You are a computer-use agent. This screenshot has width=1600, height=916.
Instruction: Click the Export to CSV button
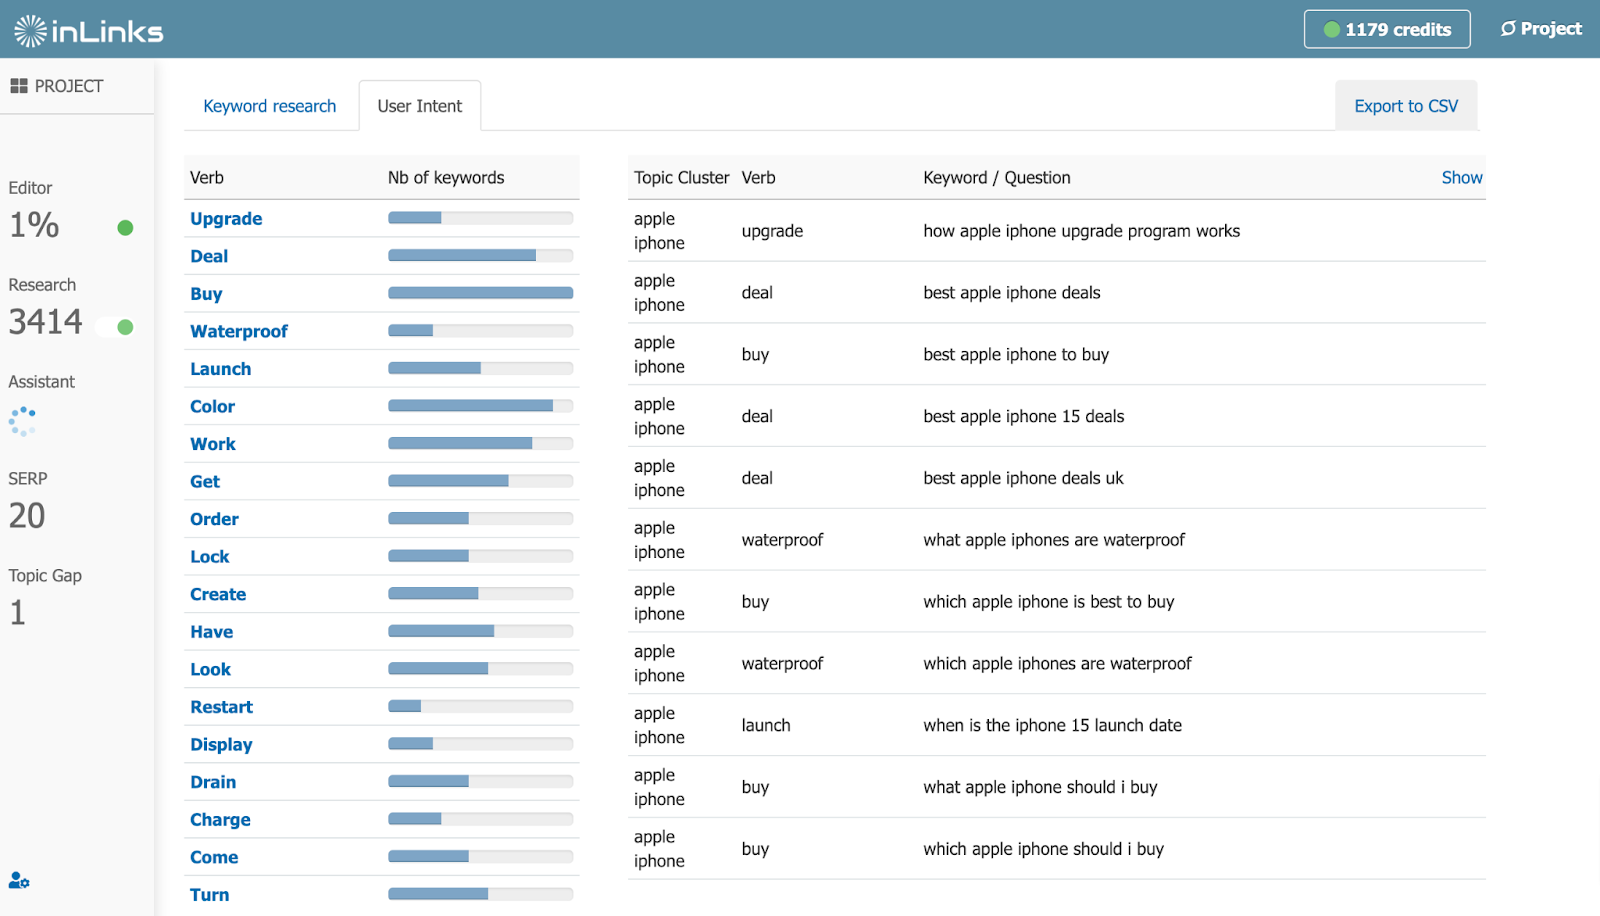1406,106
